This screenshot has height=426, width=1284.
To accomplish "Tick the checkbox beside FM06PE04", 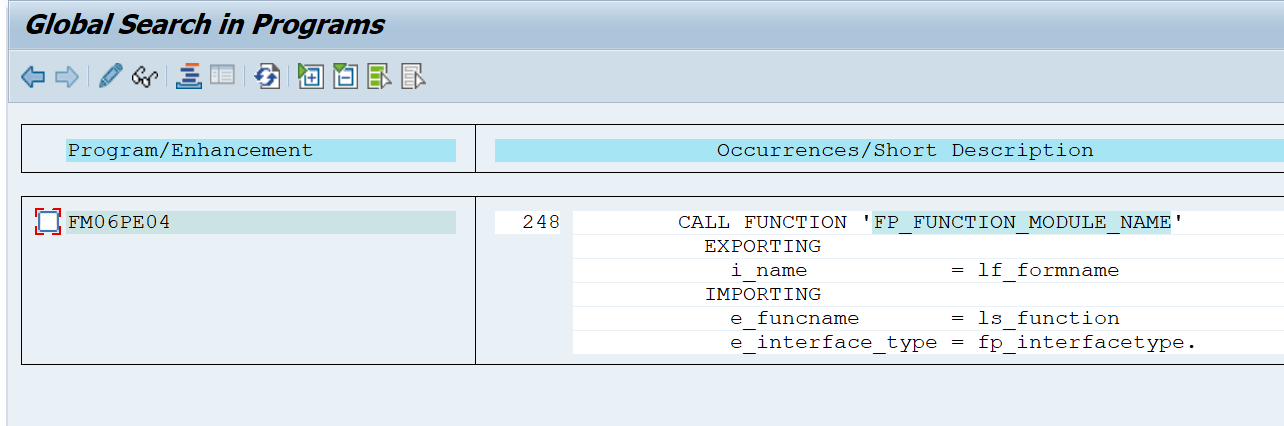I will (48, 222).
